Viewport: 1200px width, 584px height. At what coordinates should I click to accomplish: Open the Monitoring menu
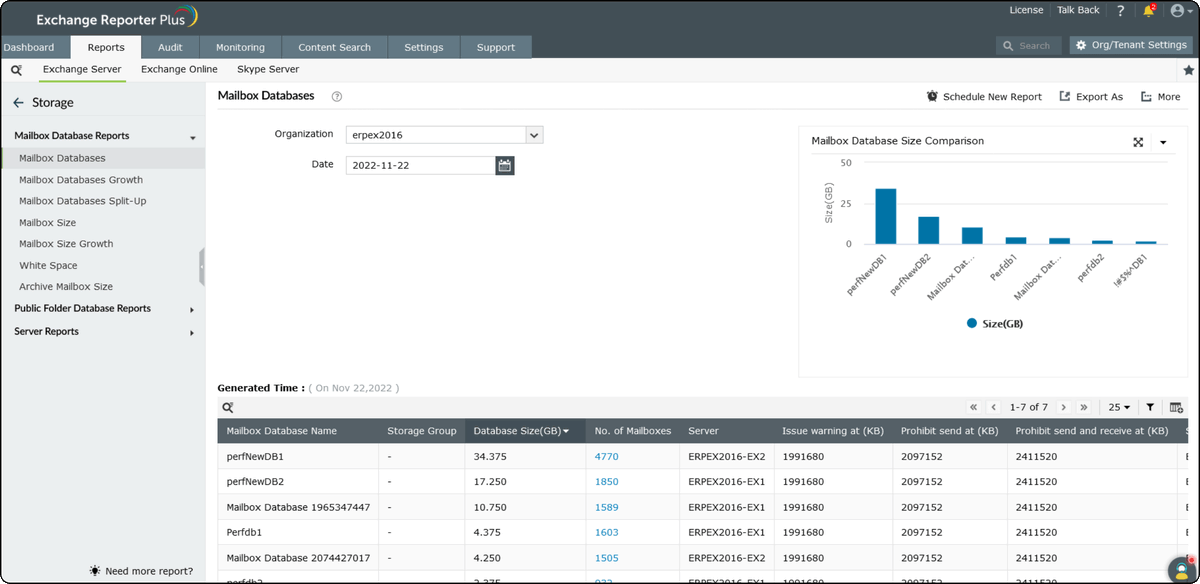(240, 46)
